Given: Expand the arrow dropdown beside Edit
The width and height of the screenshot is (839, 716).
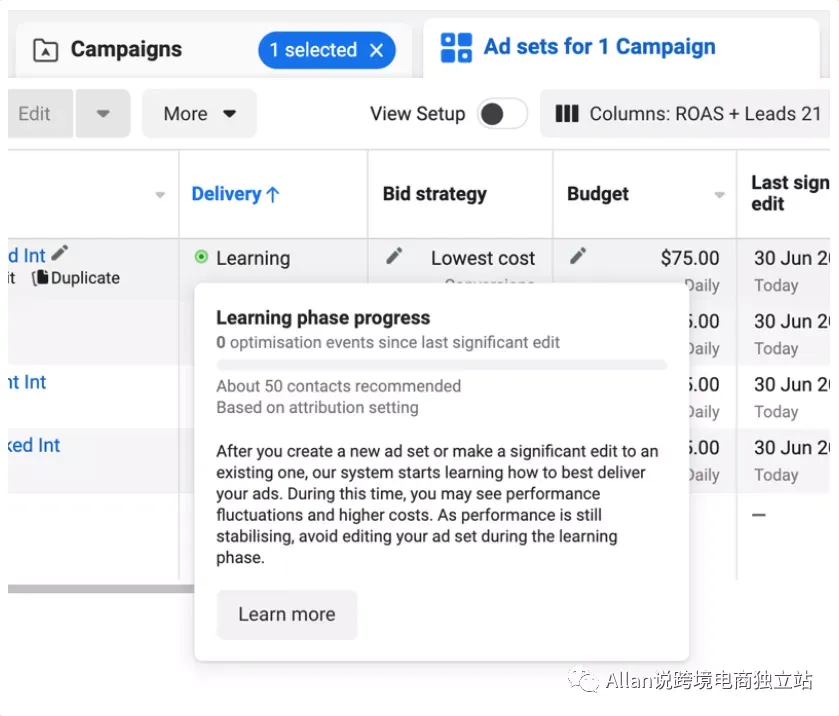Looking at the screenshot, I should pyautogui.click(x=102, y=114).
